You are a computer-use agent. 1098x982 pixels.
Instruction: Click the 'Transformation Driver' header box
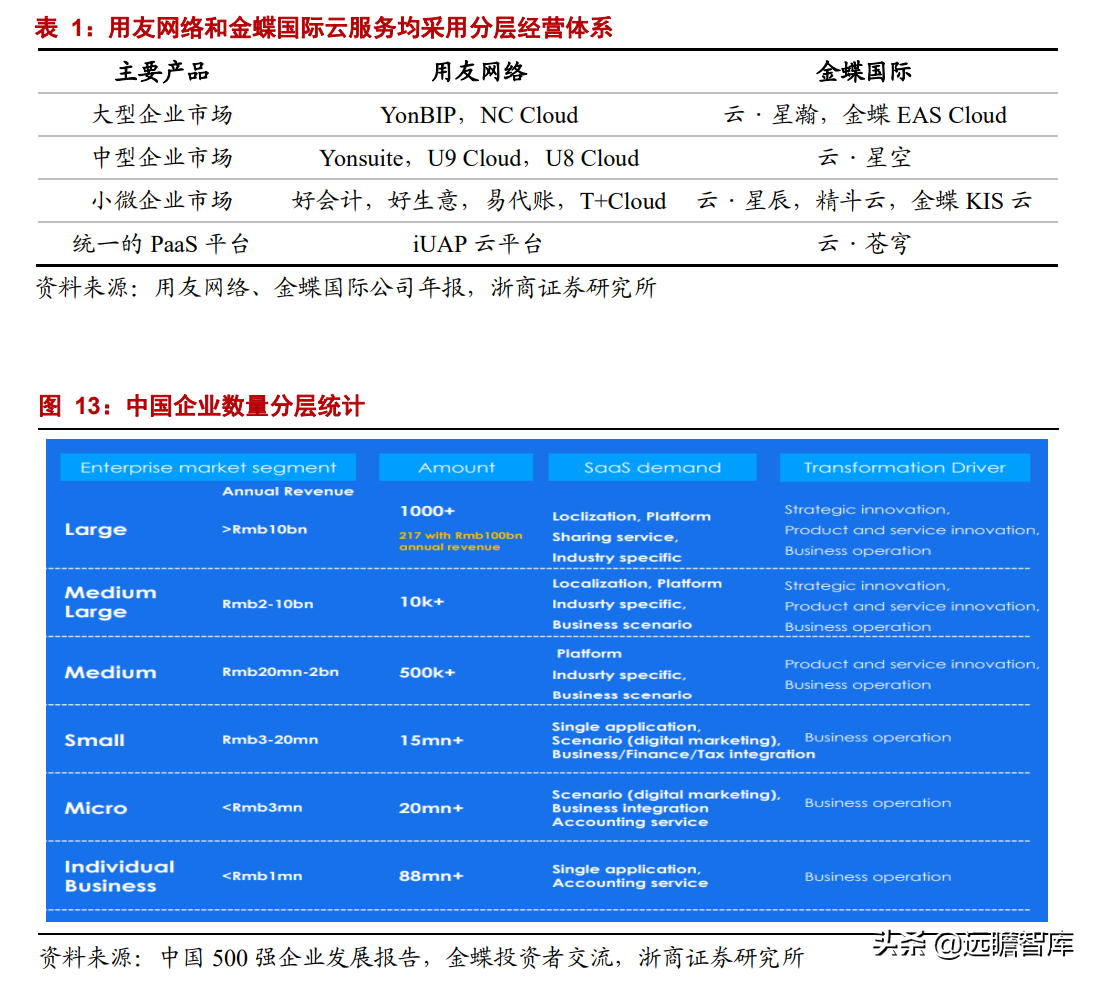click(x=905, y=467)
